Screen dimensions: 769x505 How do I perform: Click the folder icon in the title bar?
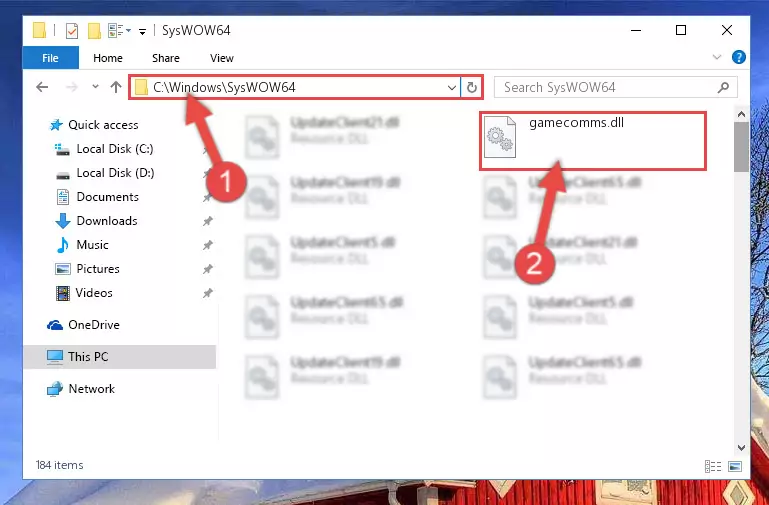(x=39, y=31)
